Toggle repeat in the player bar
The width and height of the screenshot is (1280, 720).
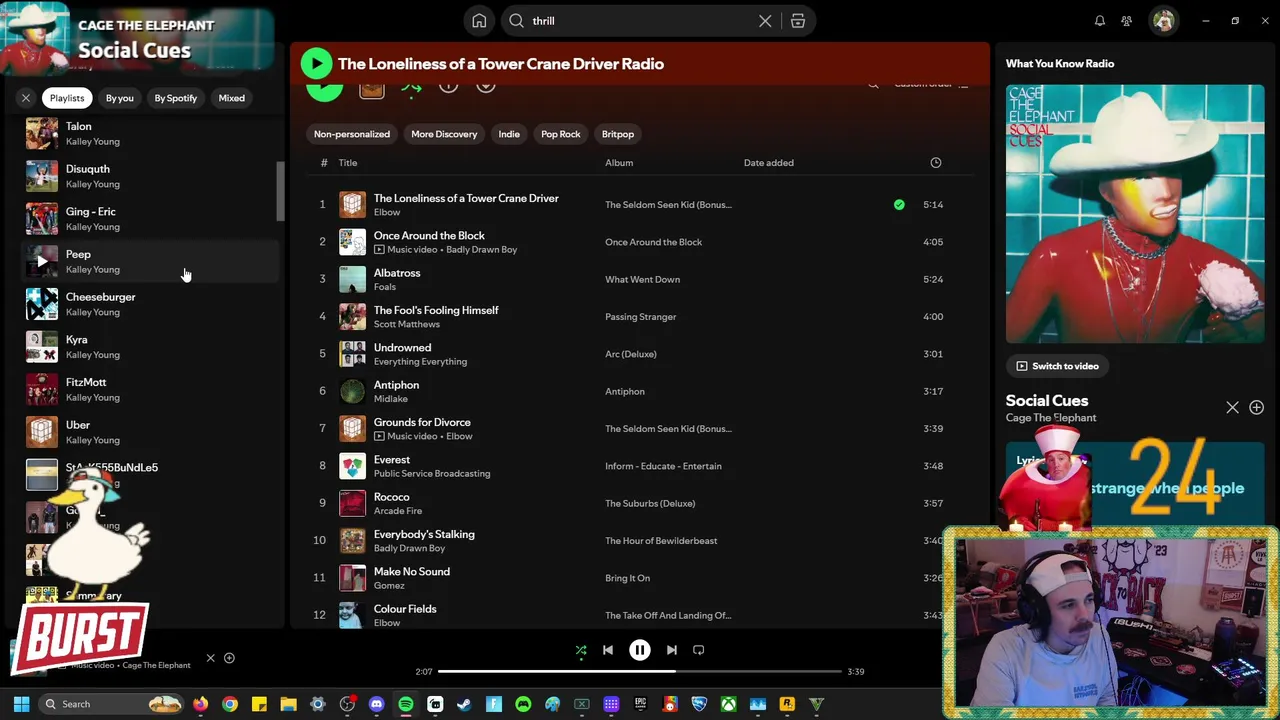pyautogui.click(x=699, y=650)
